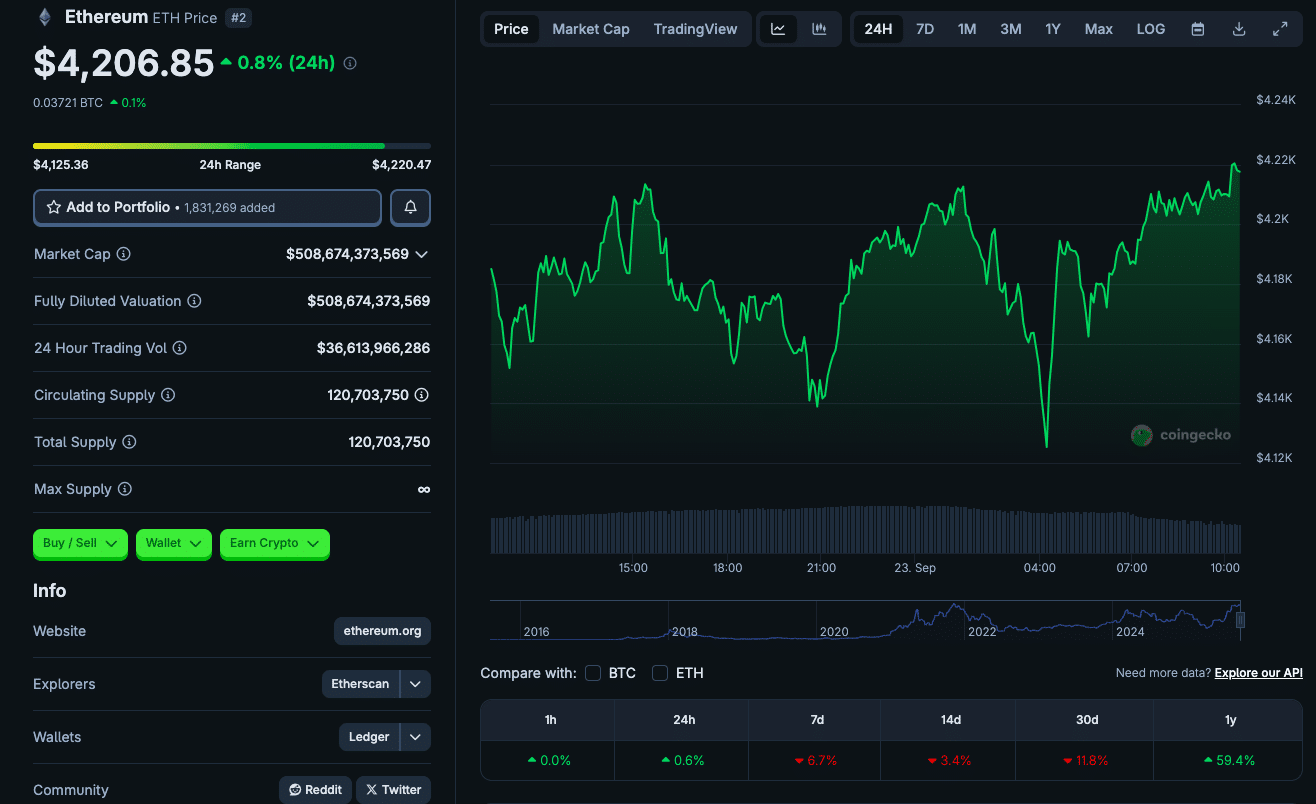The image size is (1316, 804).
Task: Open the Buy / Sell dropdown
Action: click(80, 543)
